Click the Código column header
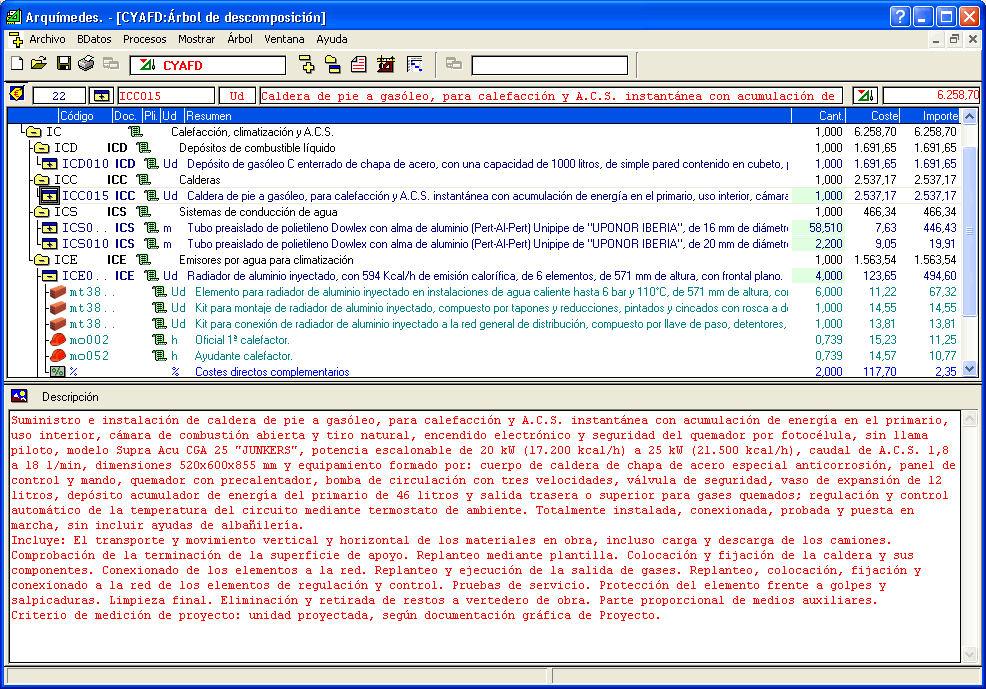 pyautogui.click(x=85, y=116)
